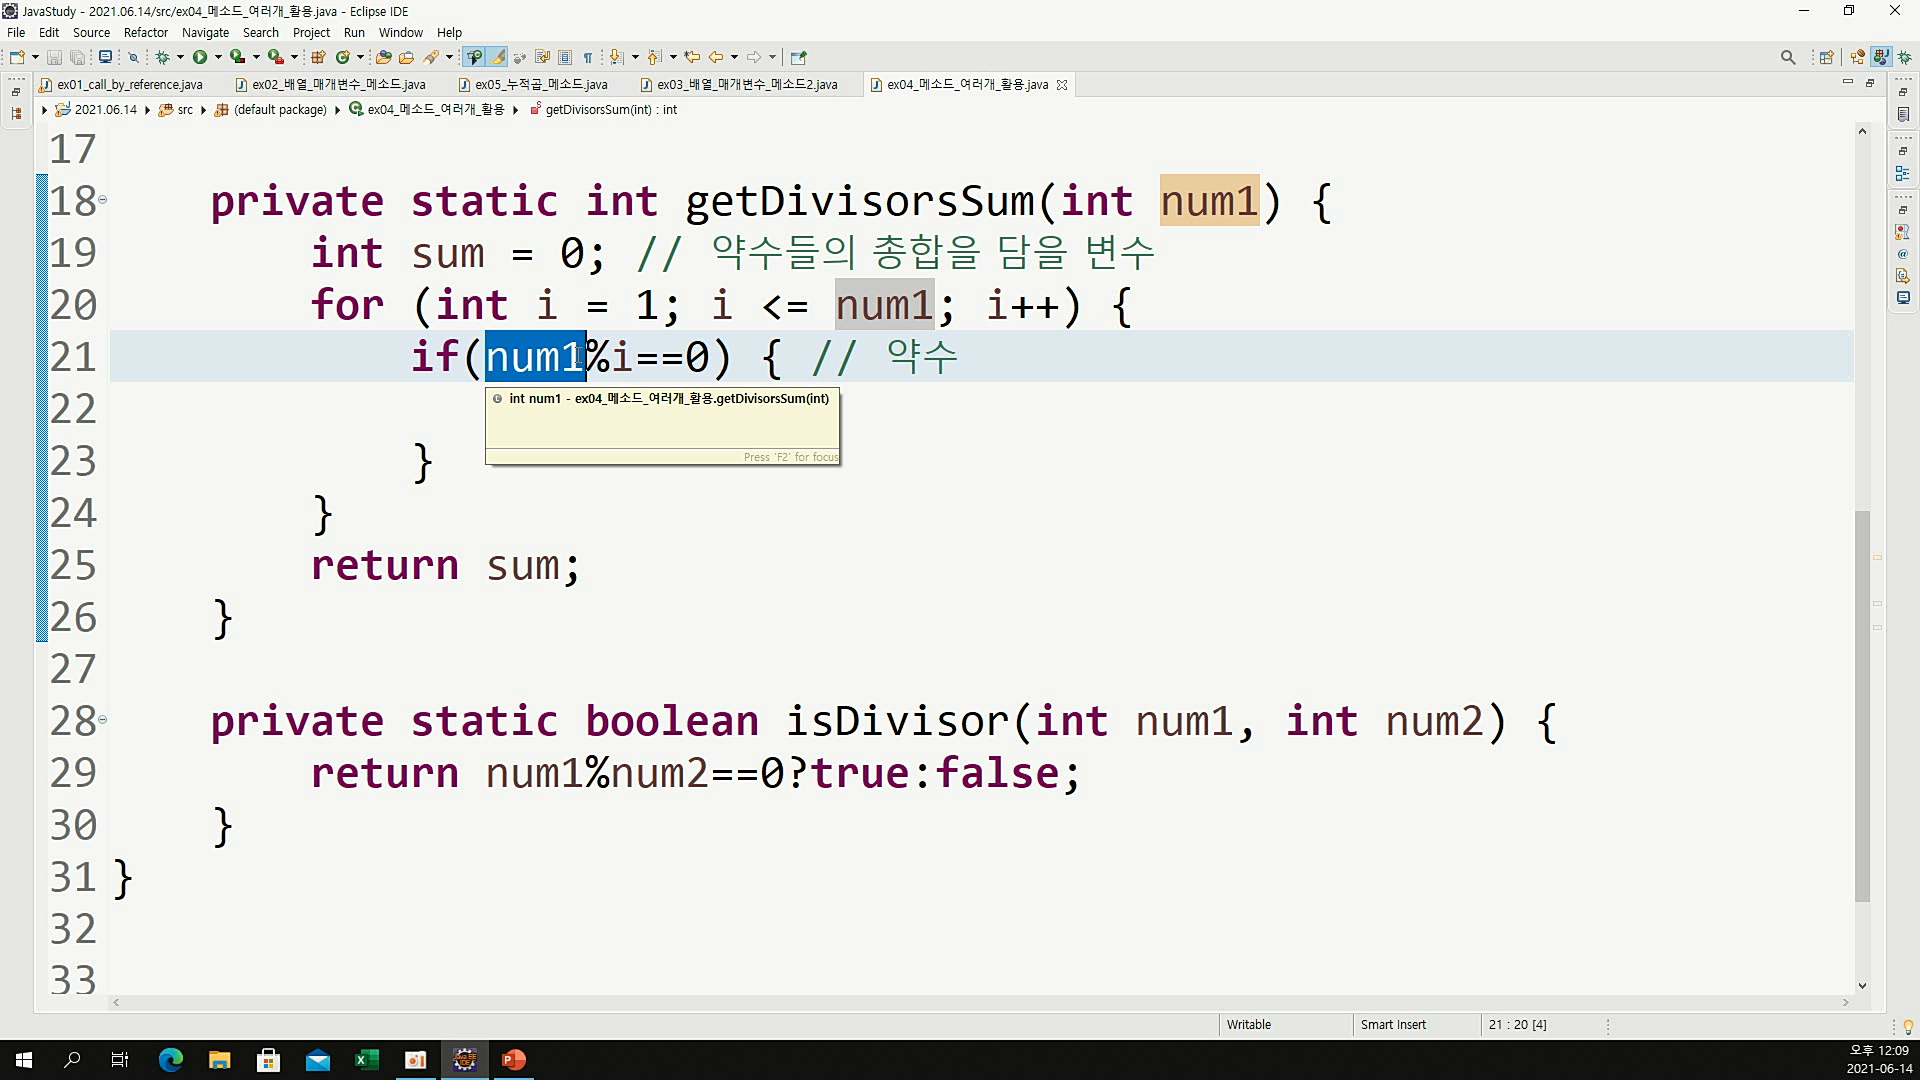Open the Refactor menu
The width and height of the screenshot is (1920, 1080).
[x=145, y=32]
